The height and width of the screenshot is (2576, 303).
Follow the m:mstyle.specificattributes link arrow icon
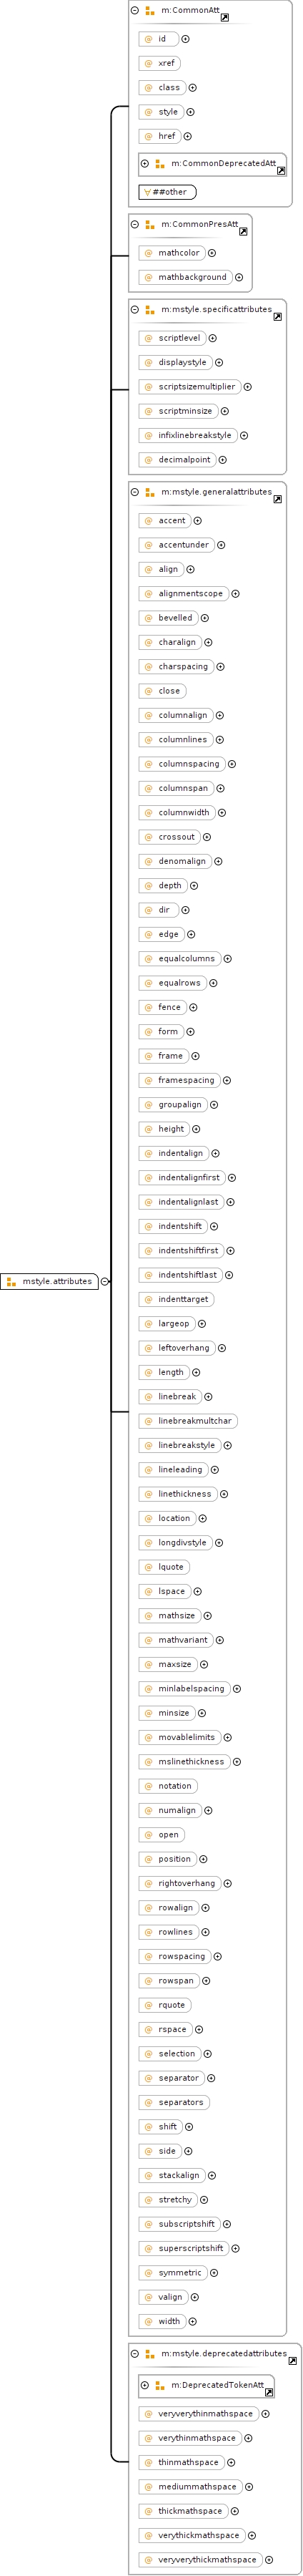[277, 317]
